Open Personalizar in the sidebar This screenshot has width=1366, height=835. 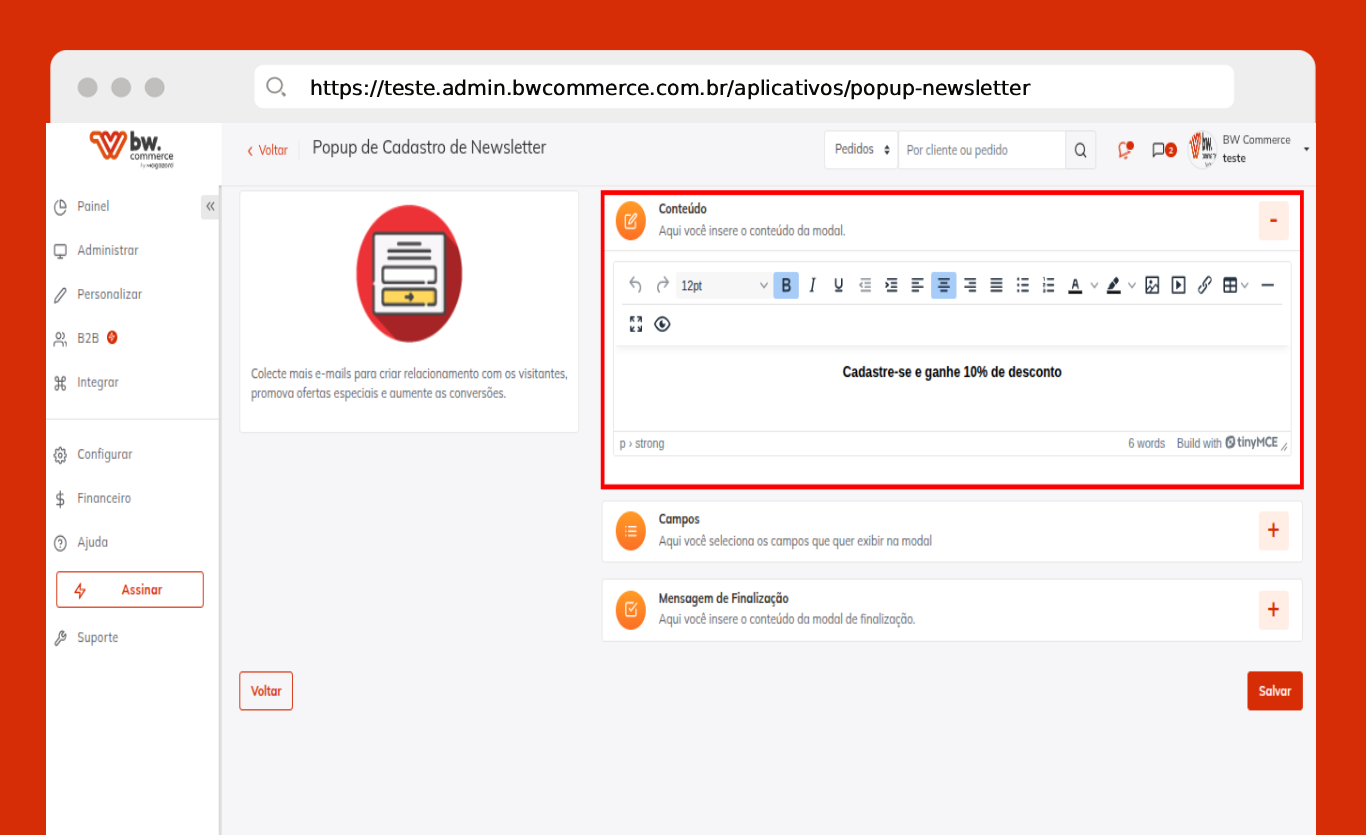coord(109,295)
